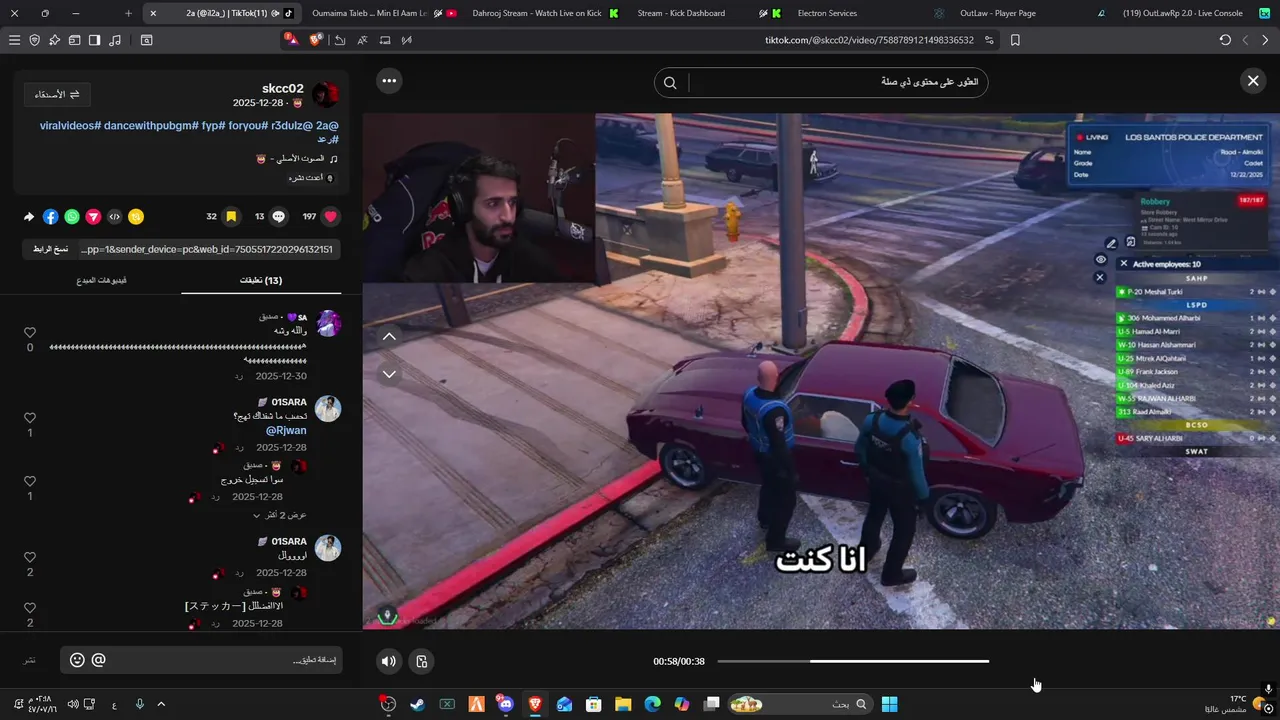
Task: Click the add comment text field
Action: 225,660
